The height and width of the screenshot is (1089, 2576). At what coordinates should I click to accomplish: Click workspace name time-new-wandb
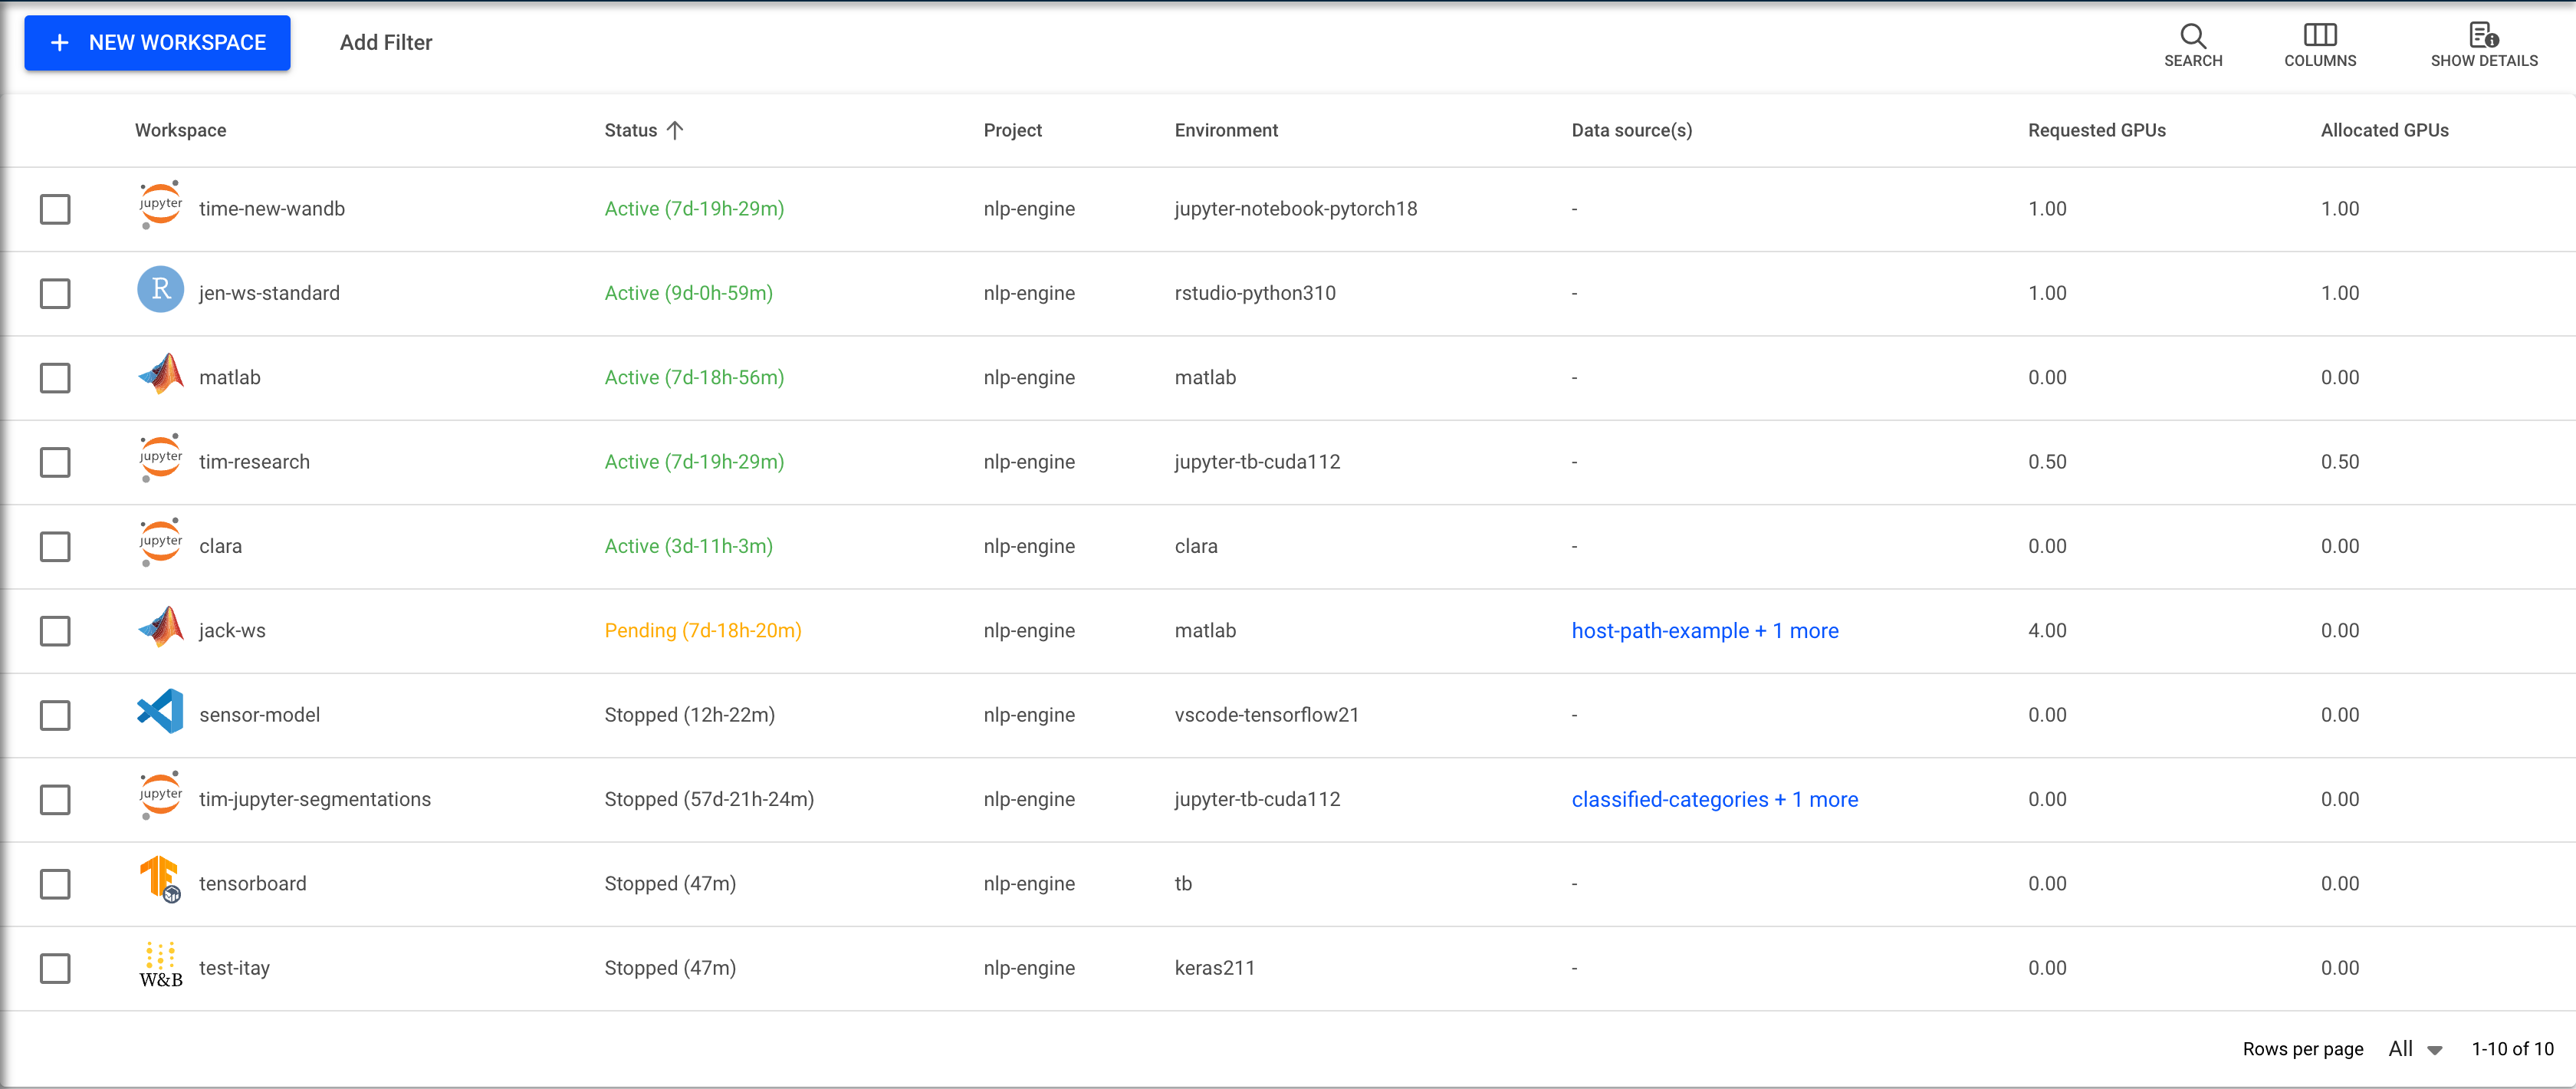[x=272, y=209]
